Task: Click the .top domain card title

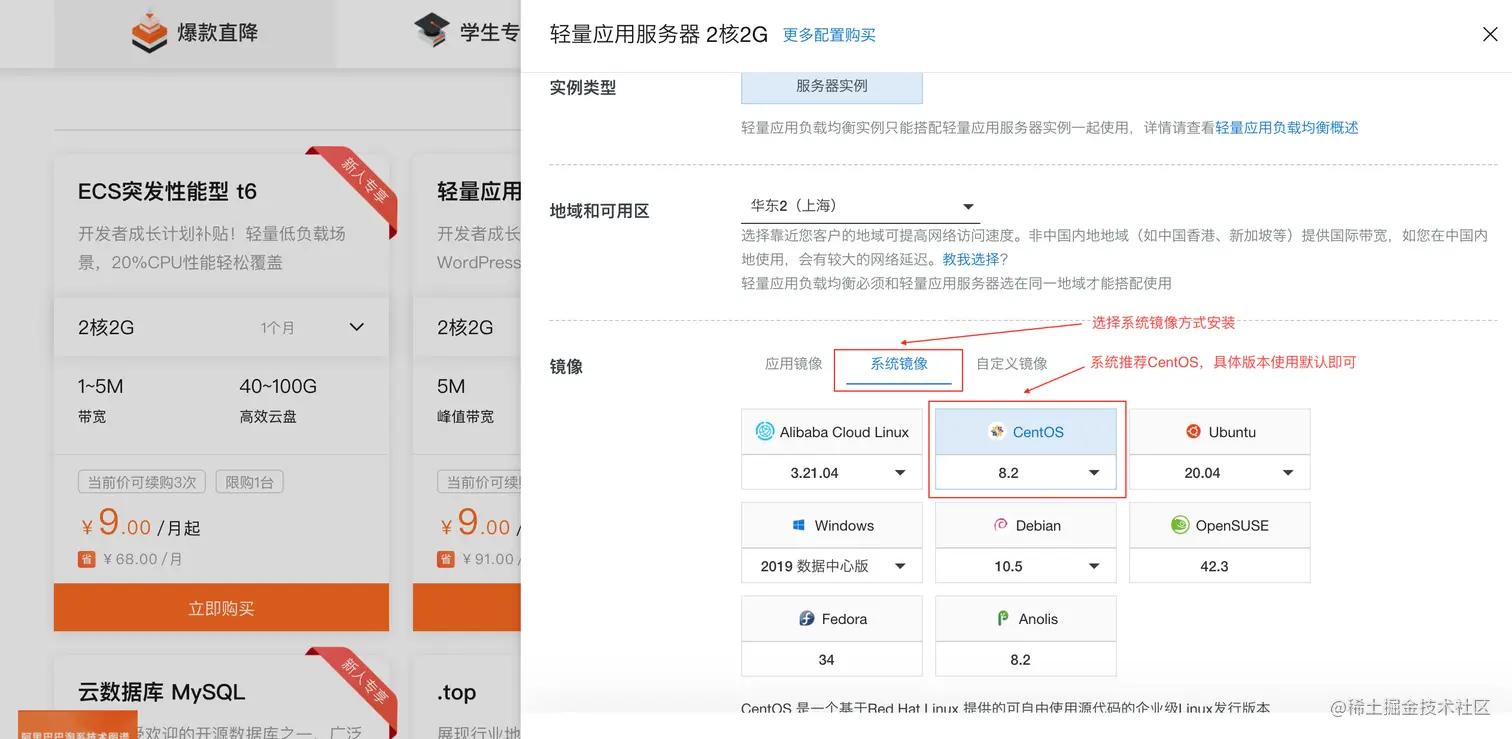Action: 457,692
